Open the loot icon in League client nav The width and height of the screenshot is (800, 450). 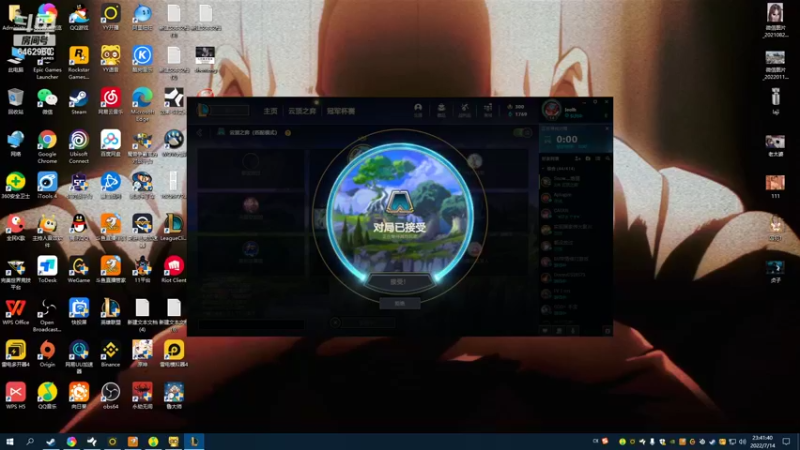[x=464, y=110]
